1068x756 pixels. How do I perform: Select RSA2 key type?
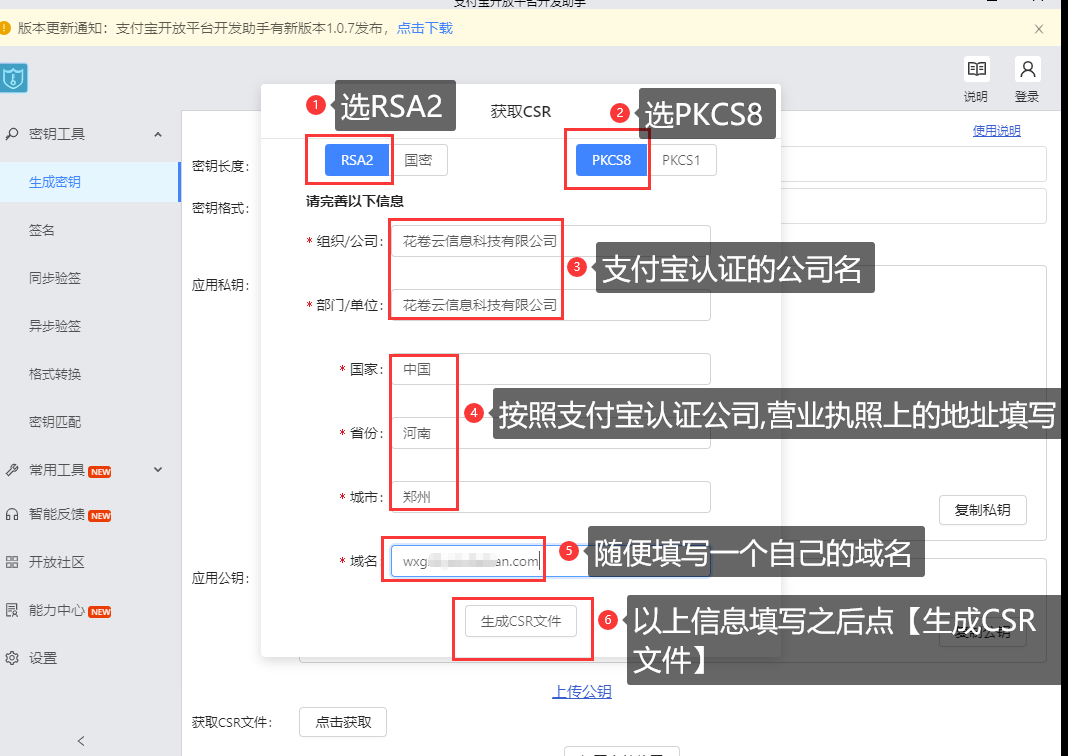[357, 160]
